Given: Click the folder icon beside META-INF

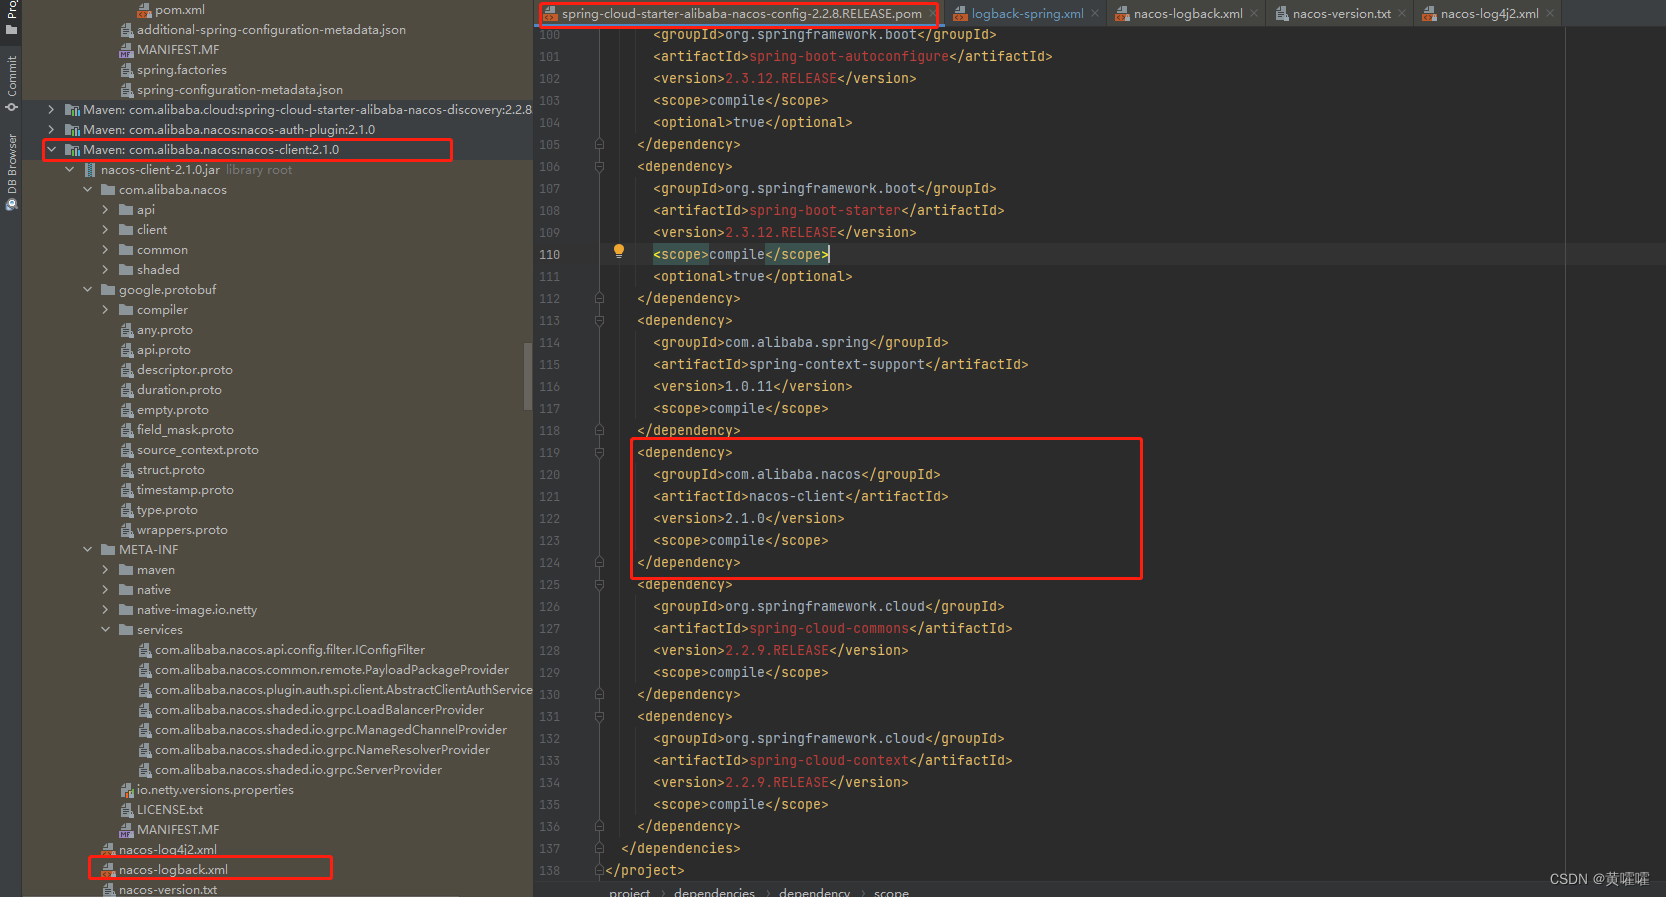Looking at the screenshot, I should (108, 550).
